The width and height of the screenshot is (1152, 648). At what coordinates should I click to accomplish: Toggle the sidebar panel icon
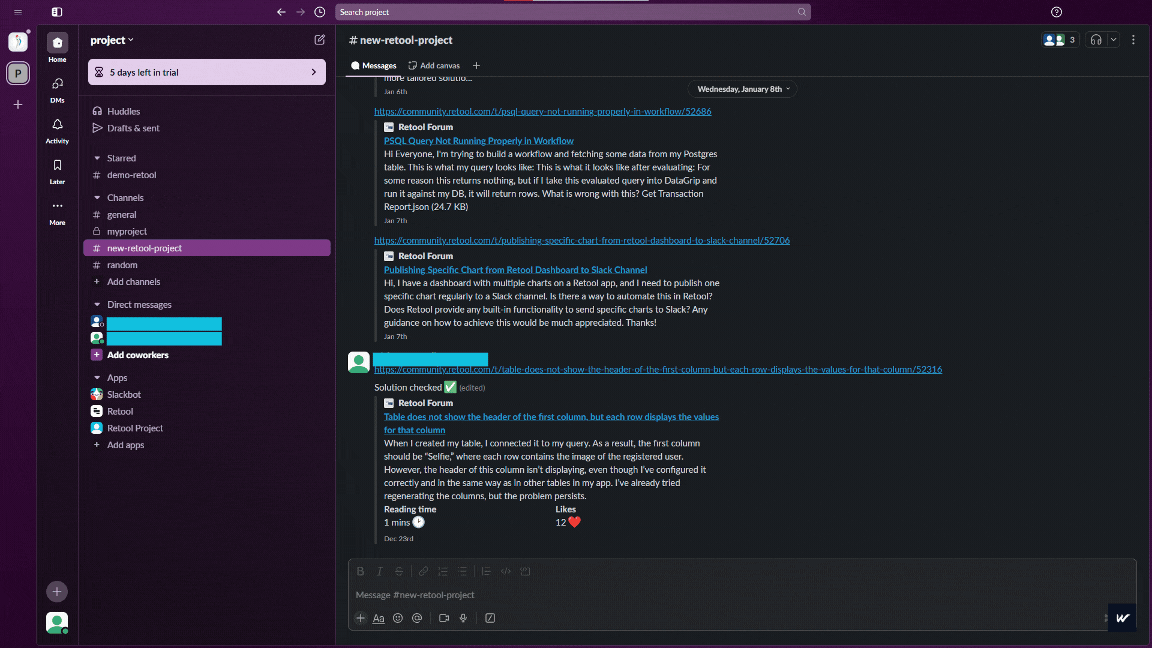57,12
